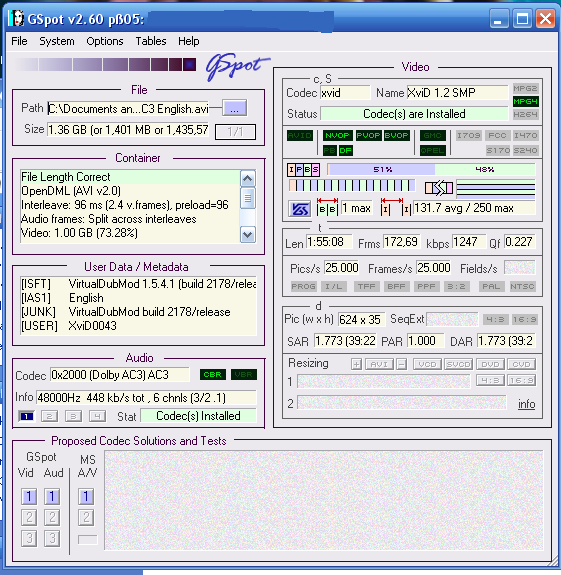Click the PPF indicator
The height and width of the screenshot is (575, 561).
(x=426, y=286)
